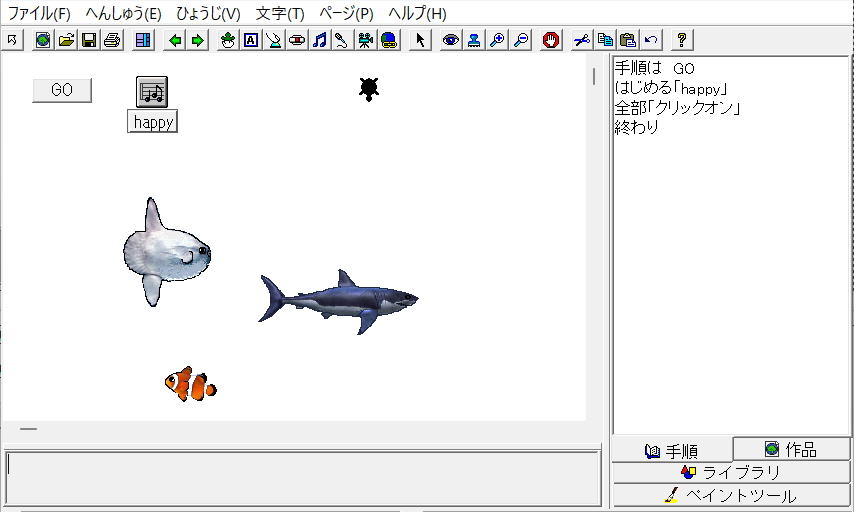Click the microphone record sound icon
This screenshot has width=854, height=512.
[x=343, y=40]
